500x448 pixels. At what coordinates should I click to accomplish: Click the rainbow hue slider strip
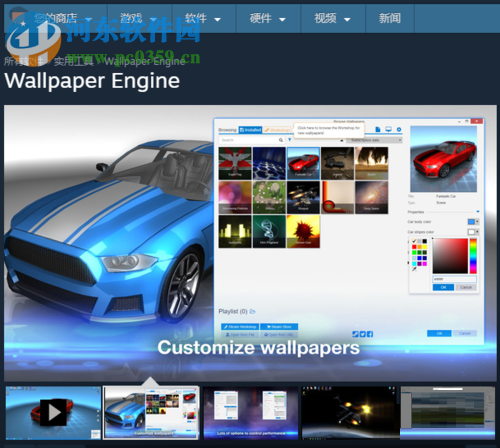(473, 256)
